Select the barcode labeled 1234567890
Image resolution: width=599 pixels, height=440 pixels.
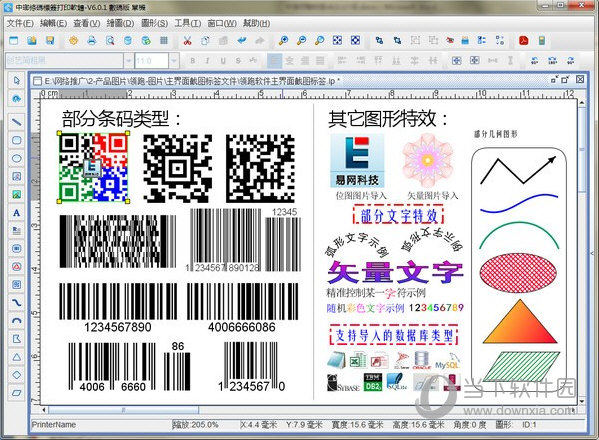[x=118, y=307]
